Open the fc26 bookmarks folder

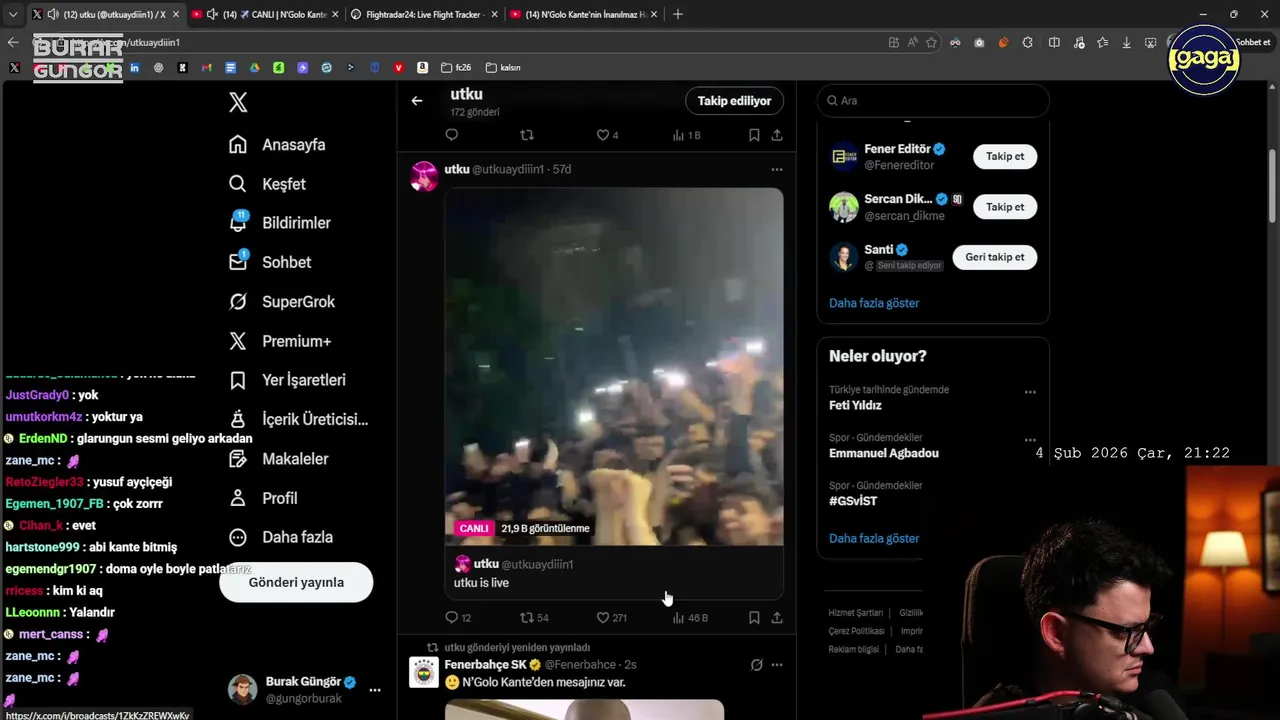(x=455, y=68)
